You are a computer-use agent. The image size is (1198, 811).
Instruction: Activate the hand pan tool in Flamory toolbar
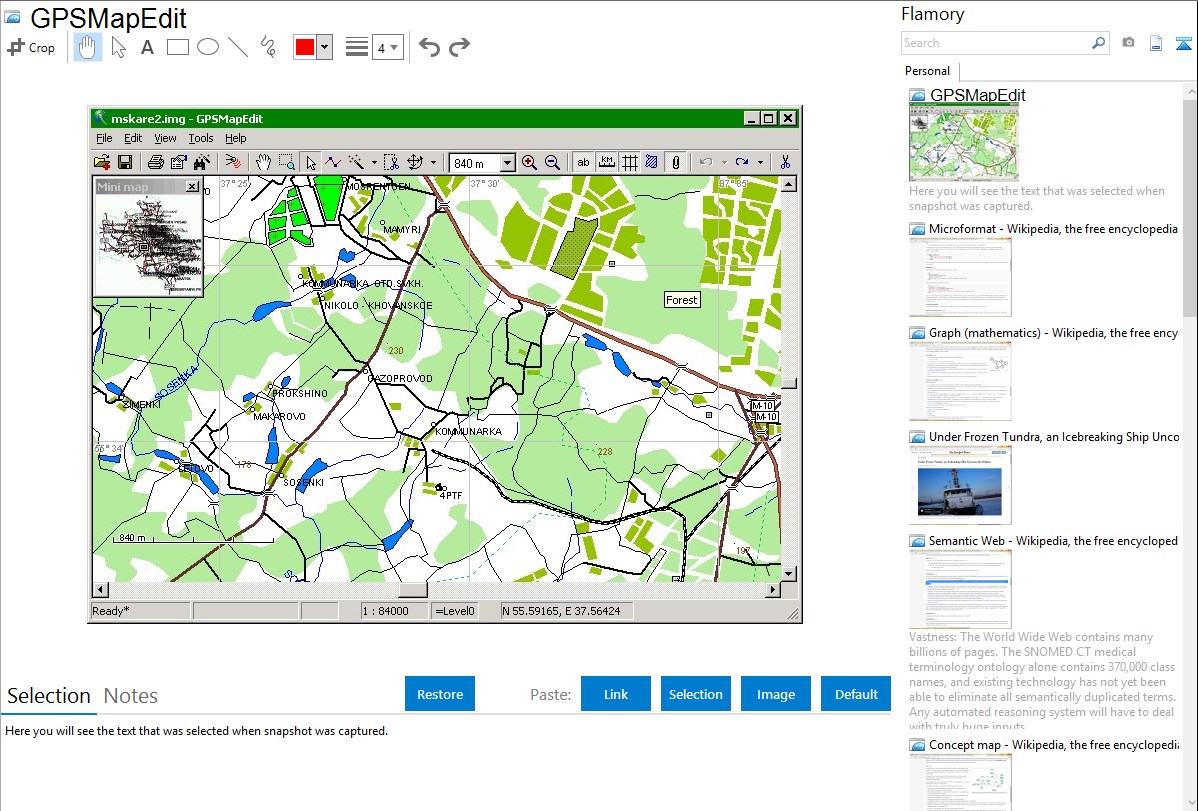(x=87, y=47)
